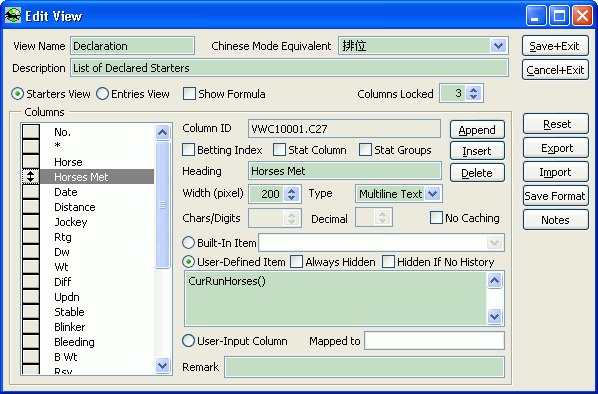Decrease the Width pixel value
Image resolution: width=598 pixels, height=394 pixels.
(292, 197)
